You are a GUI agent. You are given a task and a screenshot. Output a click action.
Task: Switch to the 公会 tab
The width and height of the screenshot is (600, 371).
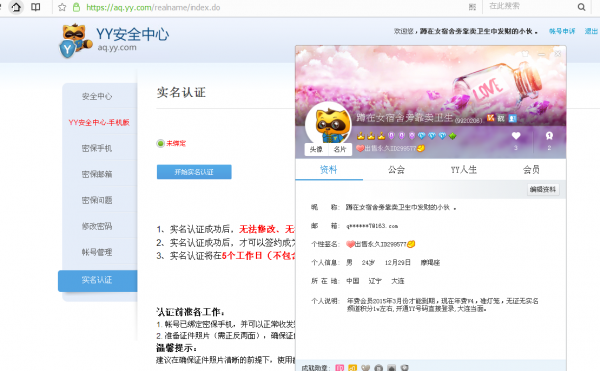point(396,169)
